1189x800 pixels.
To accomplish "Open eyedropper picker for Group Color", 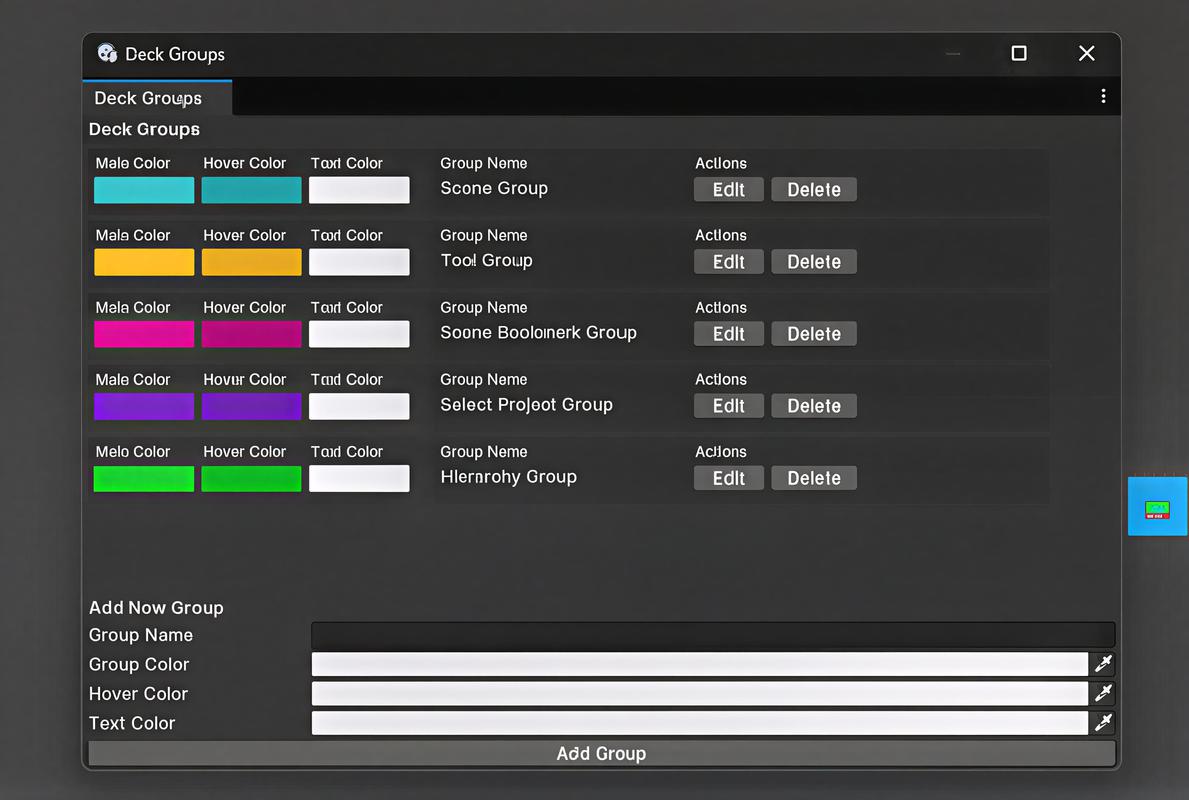I will pos(1104,663).
